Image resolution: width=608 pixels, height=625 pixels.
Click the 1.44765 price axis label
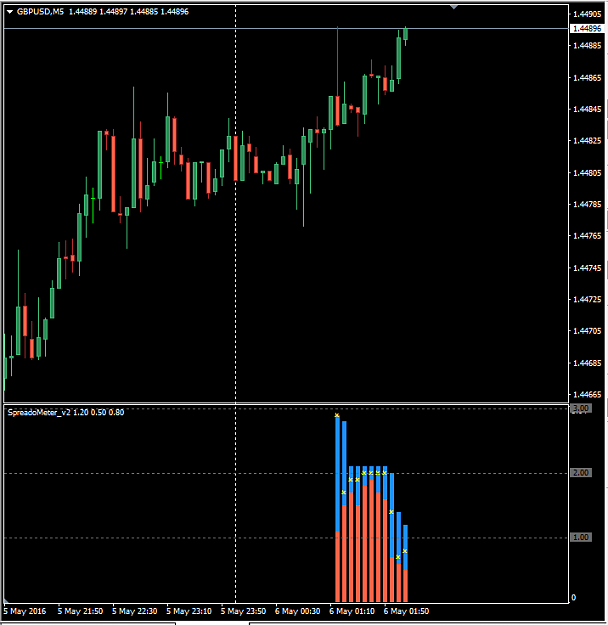(587, 236)
